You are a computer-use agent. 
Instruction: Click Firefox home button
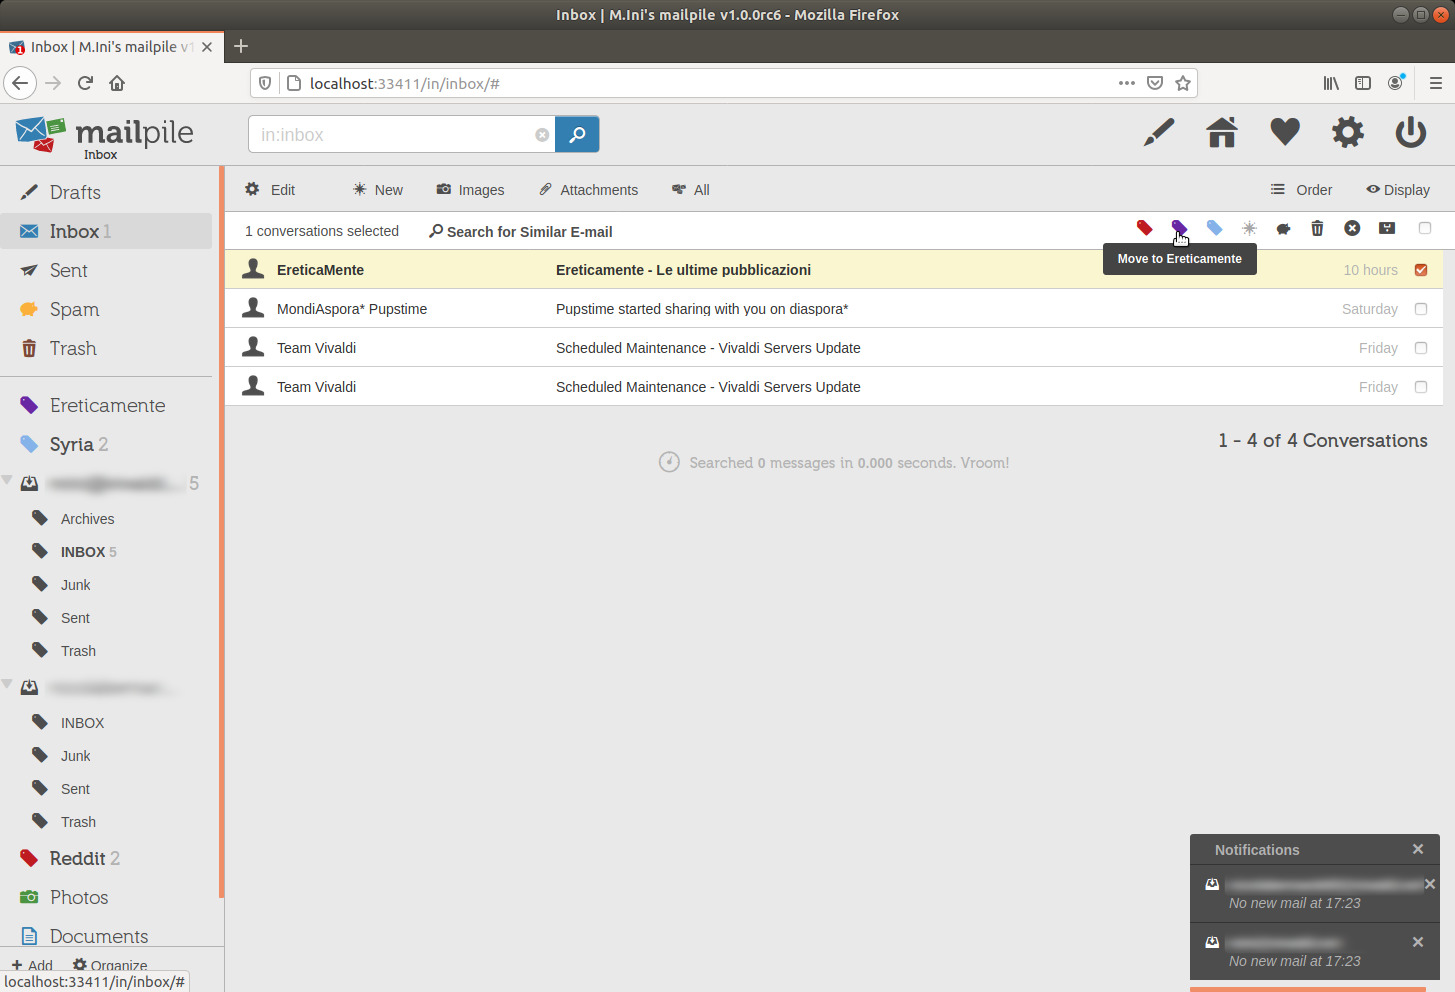(x=117, y=83)
